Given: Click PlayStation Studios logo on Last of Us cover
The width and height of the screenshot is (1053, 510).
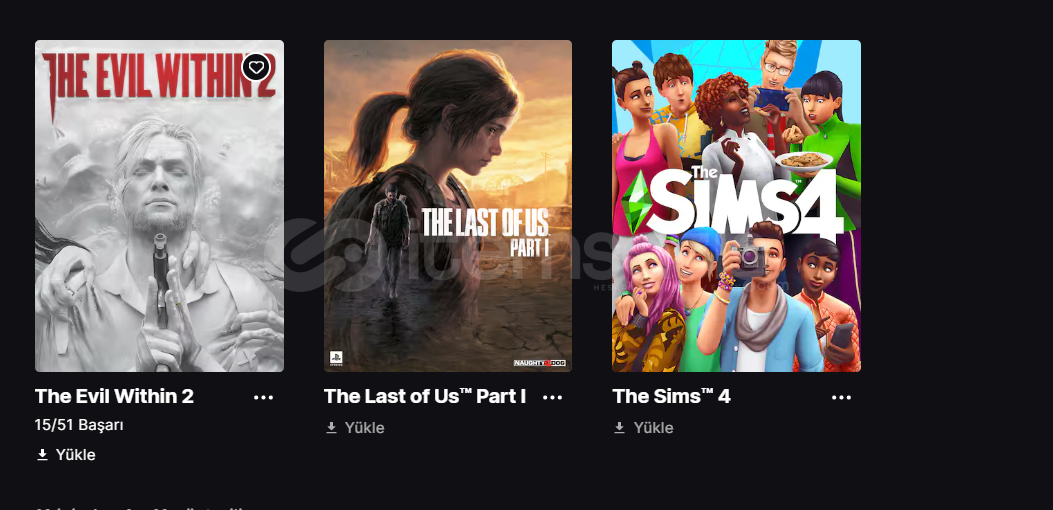Looking at the screenshot, I should (x=336, y=358).
